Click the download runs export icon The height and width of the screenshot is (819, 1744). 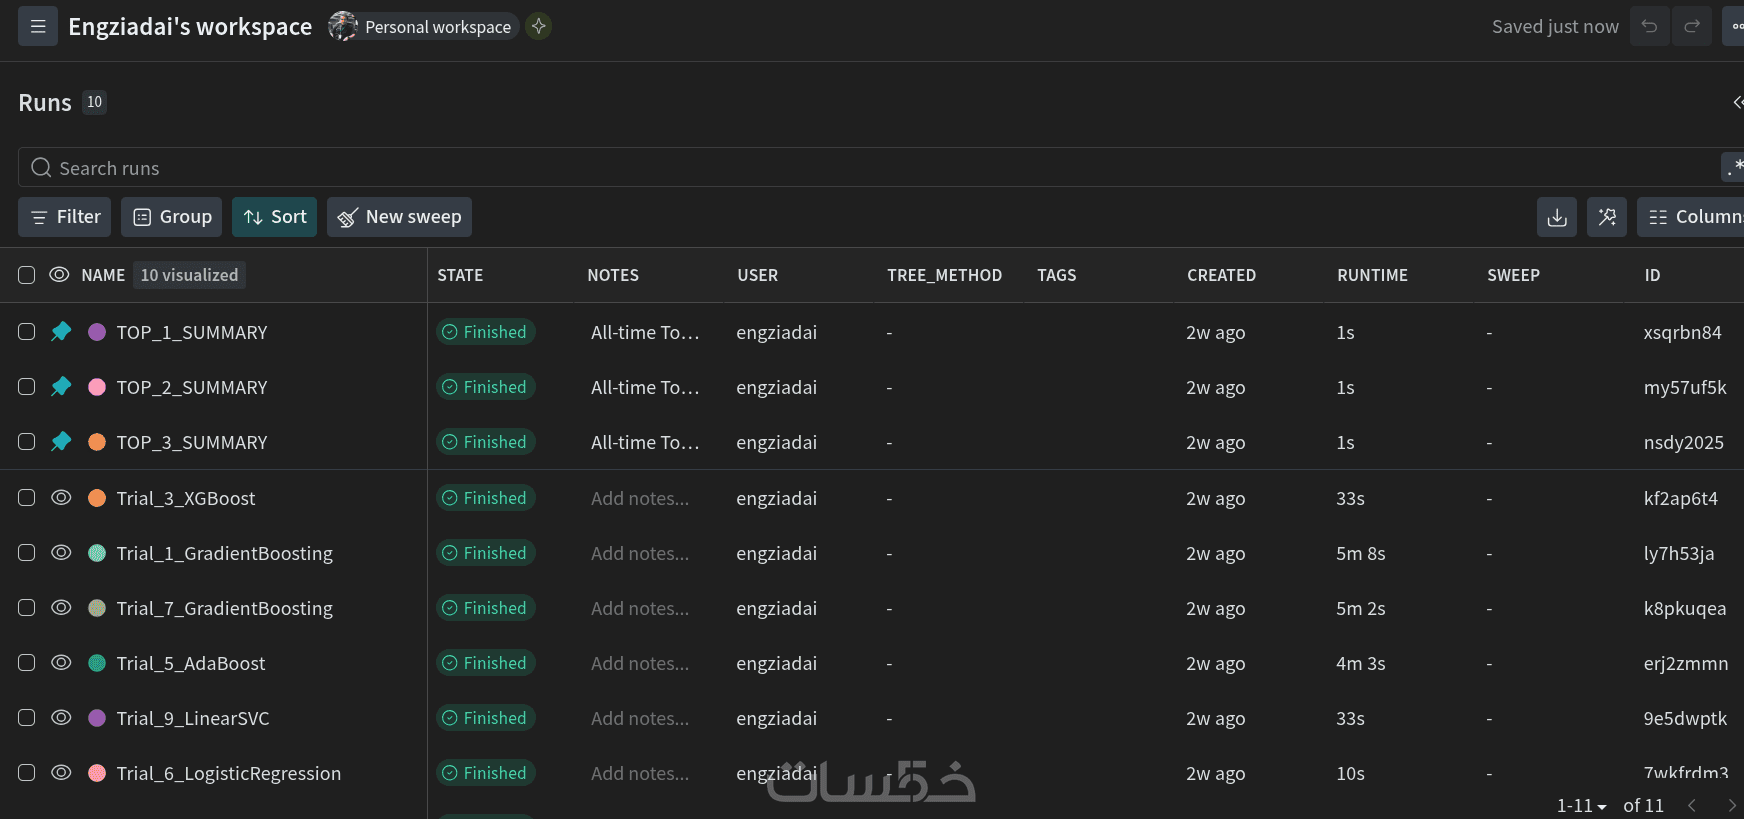(x=1557, y=217)
